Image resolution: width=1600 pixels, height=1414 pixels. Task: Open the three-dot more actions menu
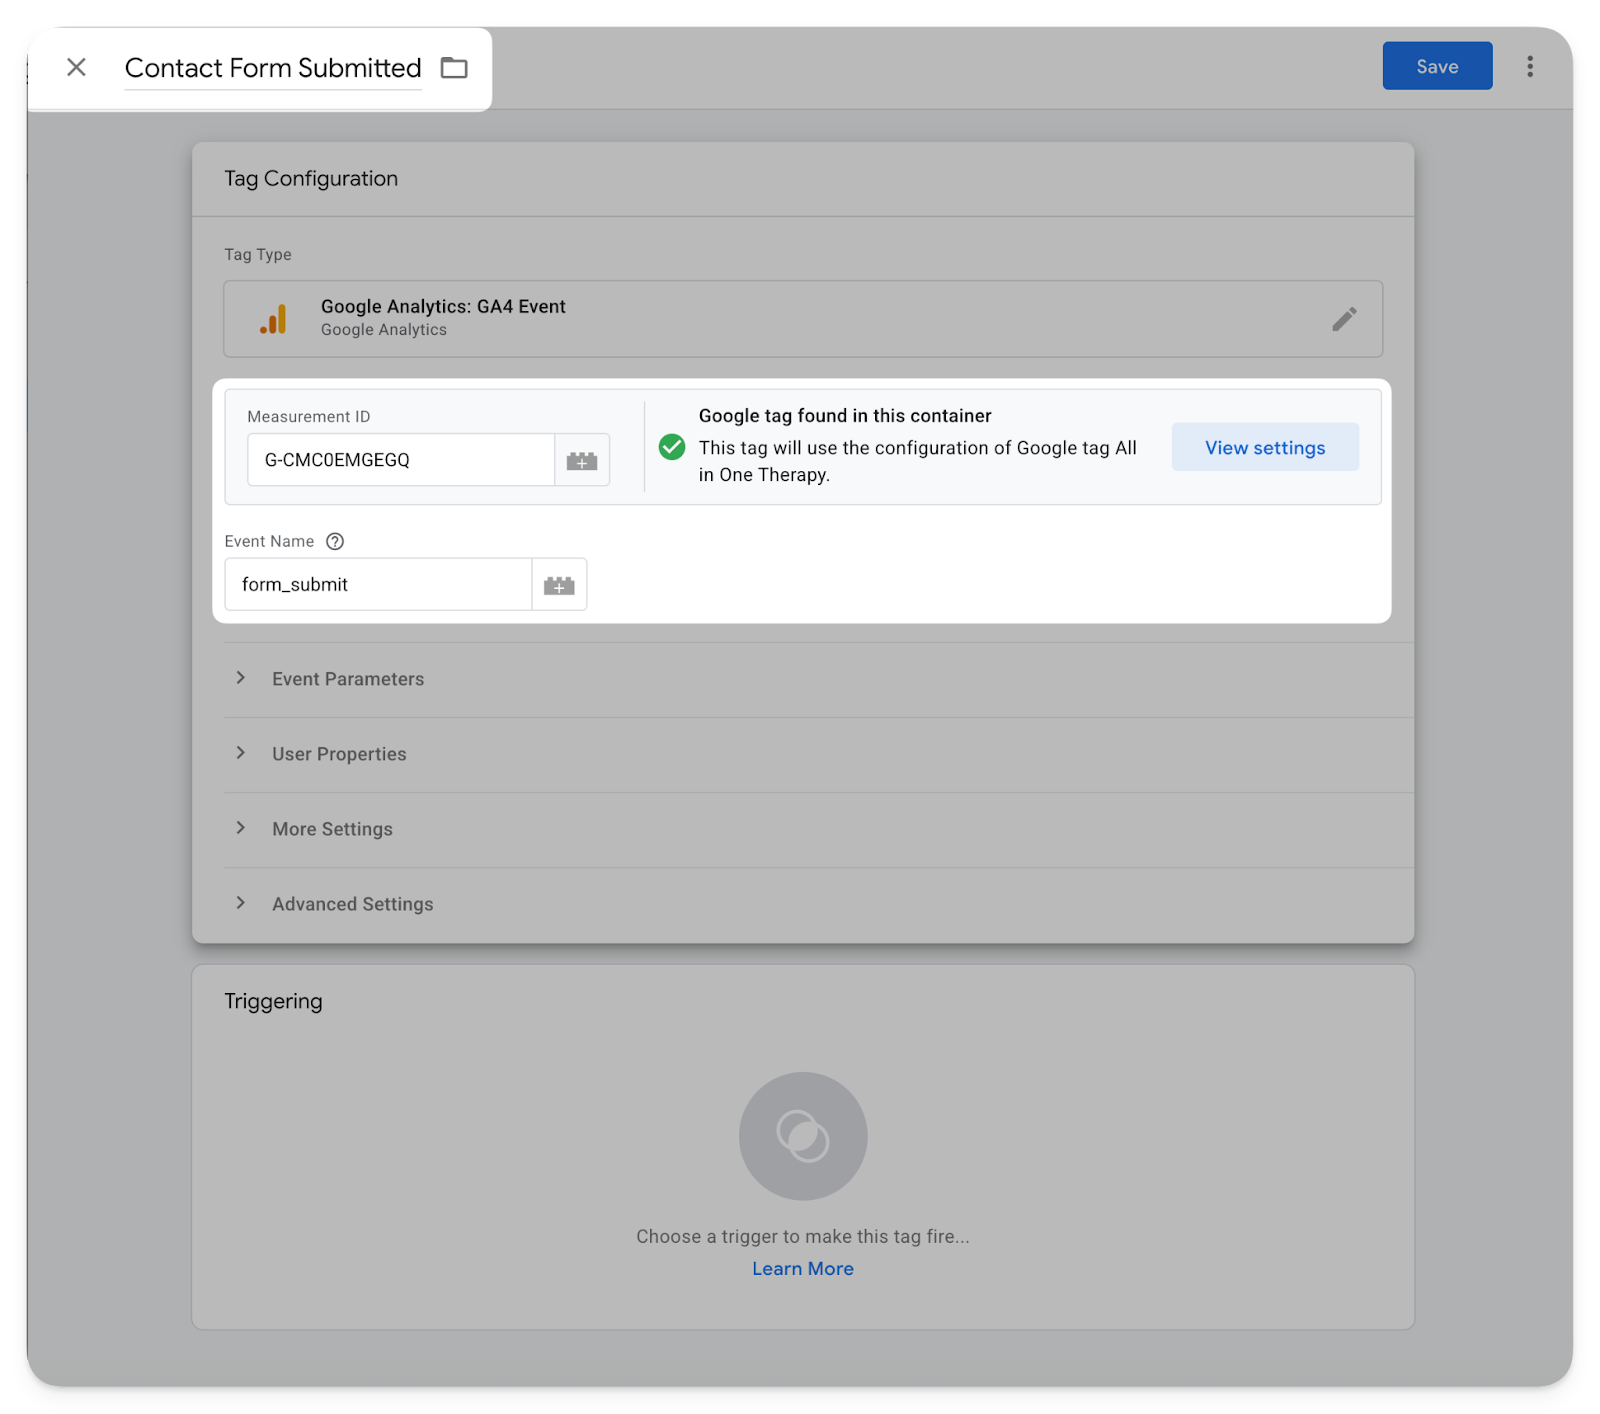tap(1529, 66)
